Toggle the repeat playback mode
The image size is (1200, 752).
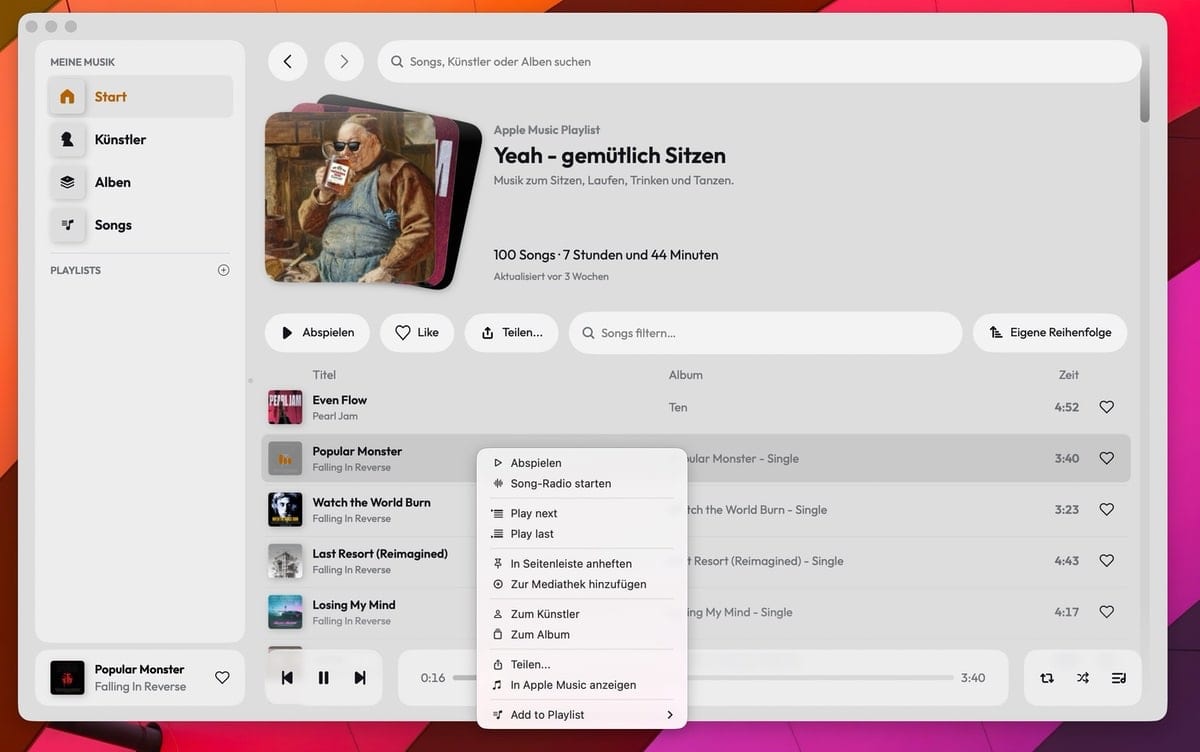pos(1047,678)
